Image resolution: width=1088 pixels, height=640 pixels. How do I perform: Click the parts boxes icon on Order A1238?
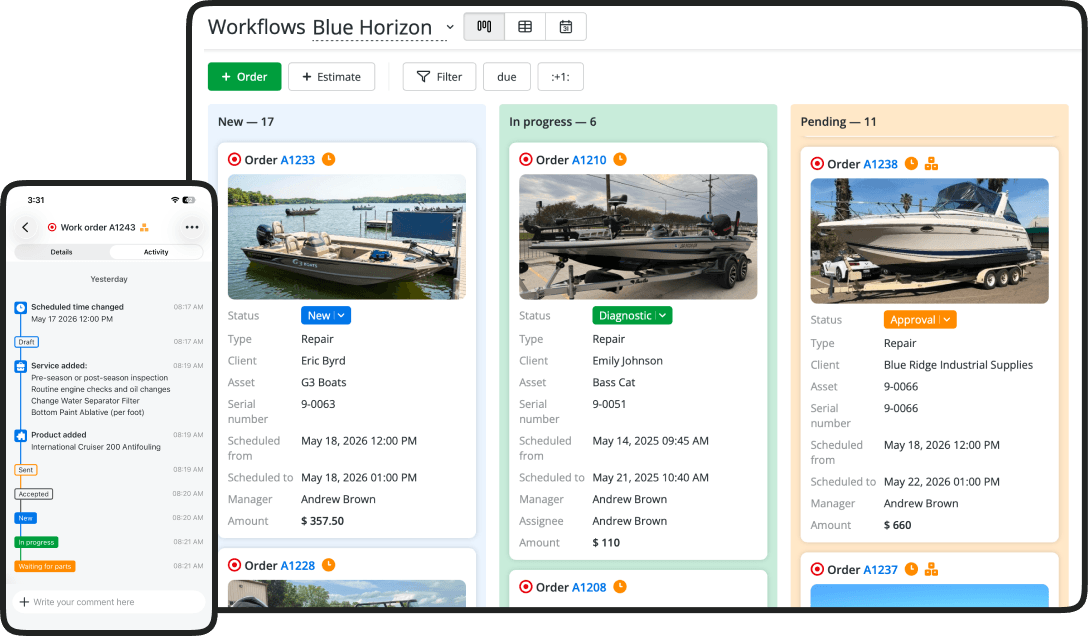point(931,164)
